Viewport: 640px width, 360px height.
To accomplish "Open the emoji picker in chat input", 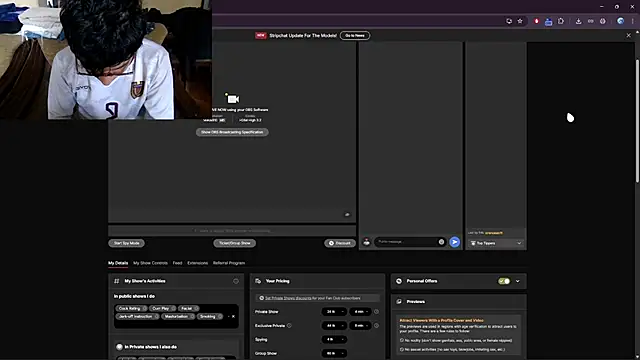I will pos(441,242).
